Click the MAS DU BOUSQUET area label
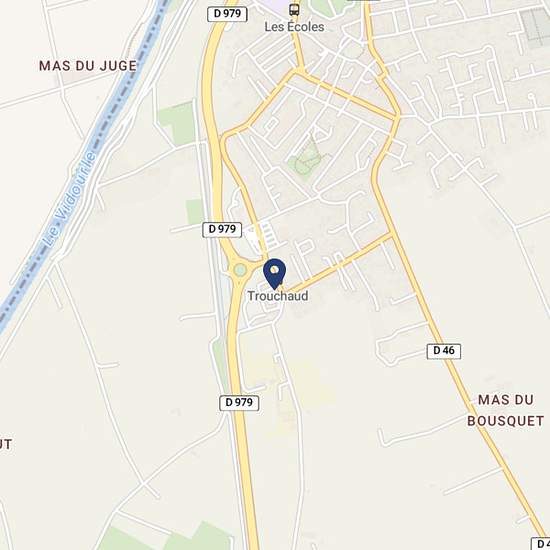The width and height of the screenshot is (550, 550). click(505, 410)
